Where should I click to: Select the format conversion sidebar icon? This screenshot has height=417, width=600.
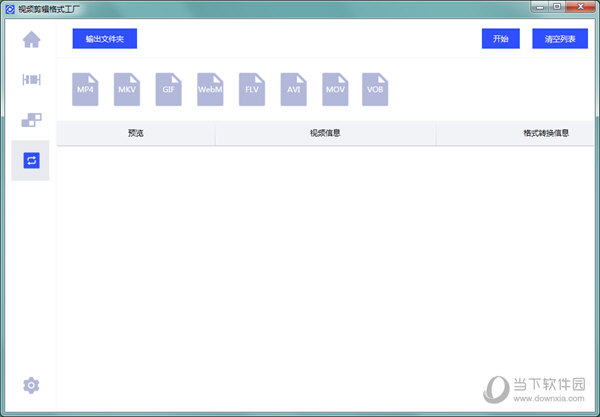coord(31,160)
